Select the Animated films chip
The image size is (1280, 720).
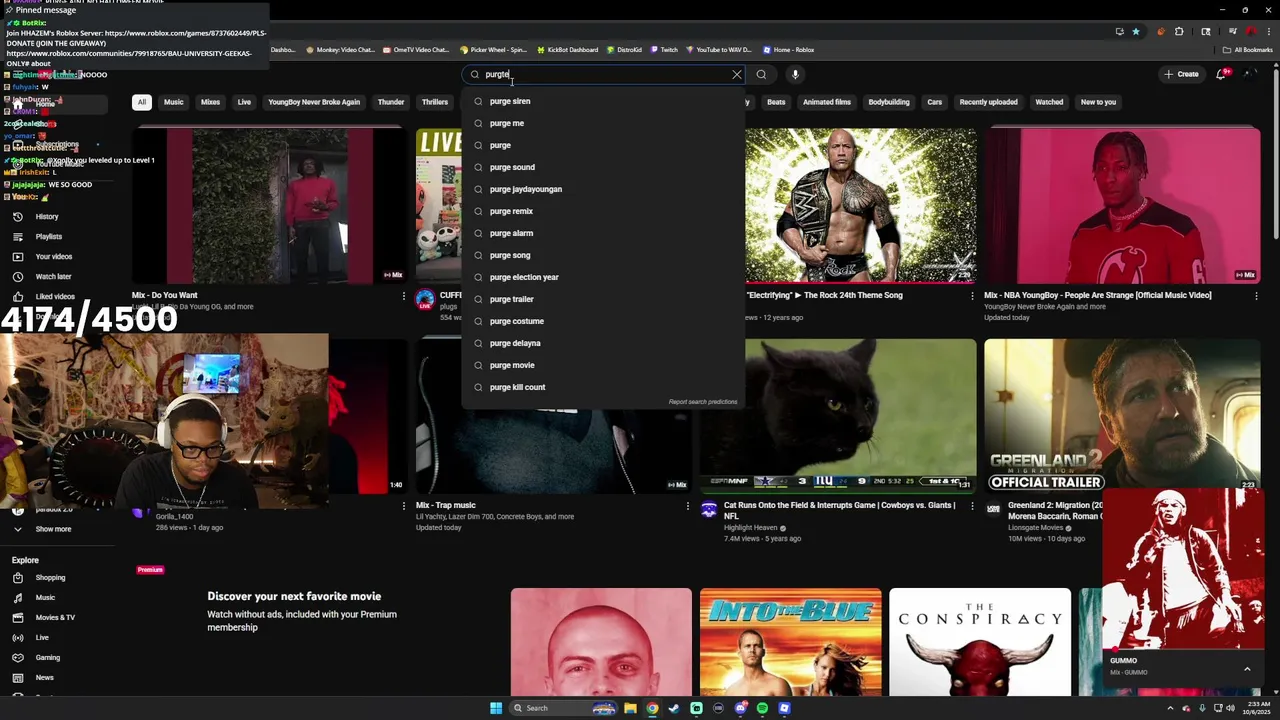point(827,102)
